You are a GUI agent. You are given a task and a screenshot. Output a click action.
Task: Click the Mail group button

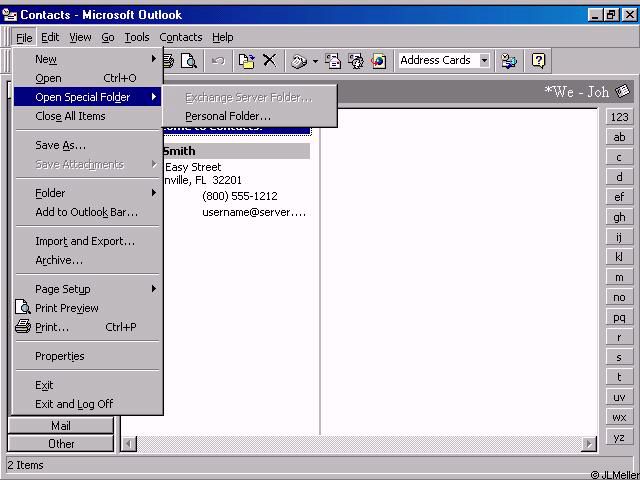tap(60, 426)
